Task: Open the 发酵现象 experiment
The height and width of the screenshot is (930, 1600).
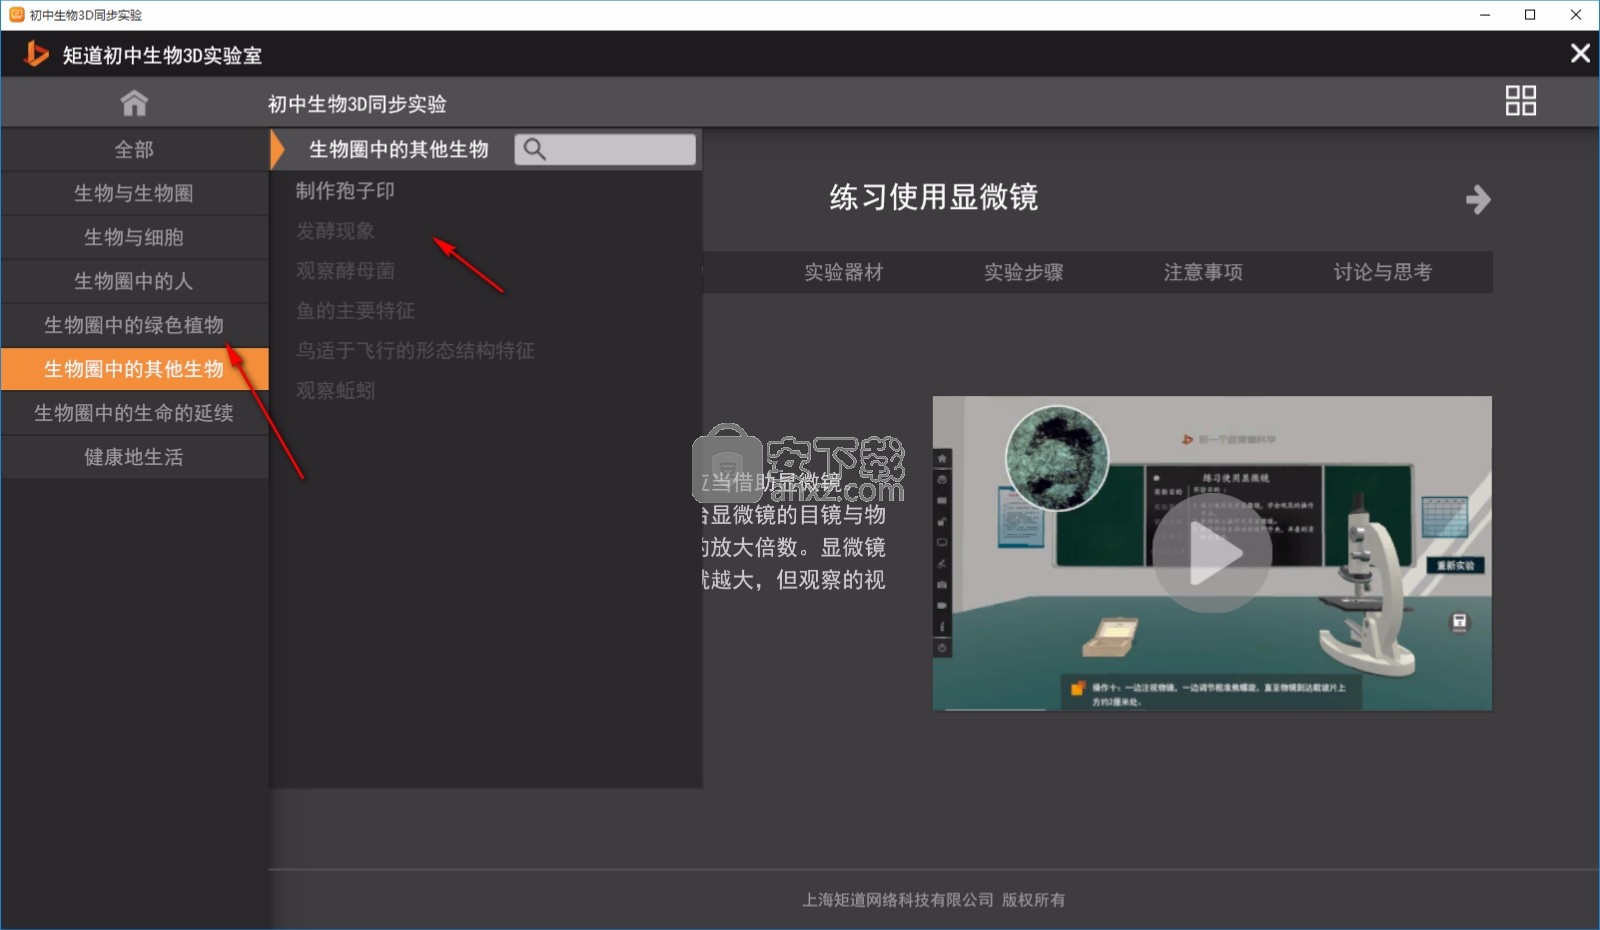Action: click(x=335, y=230)
